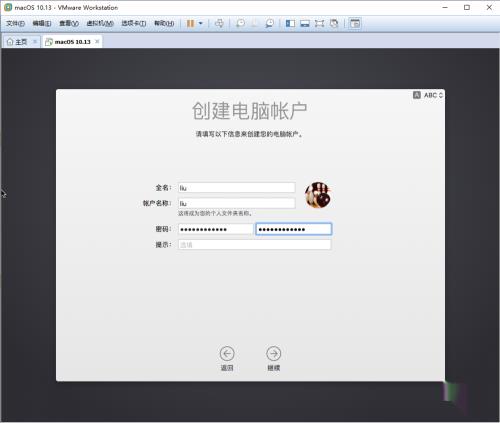Send Ctrl+Alt+Del to the virtual machine
The image size is (500, 423).
(x=219, y=23)
